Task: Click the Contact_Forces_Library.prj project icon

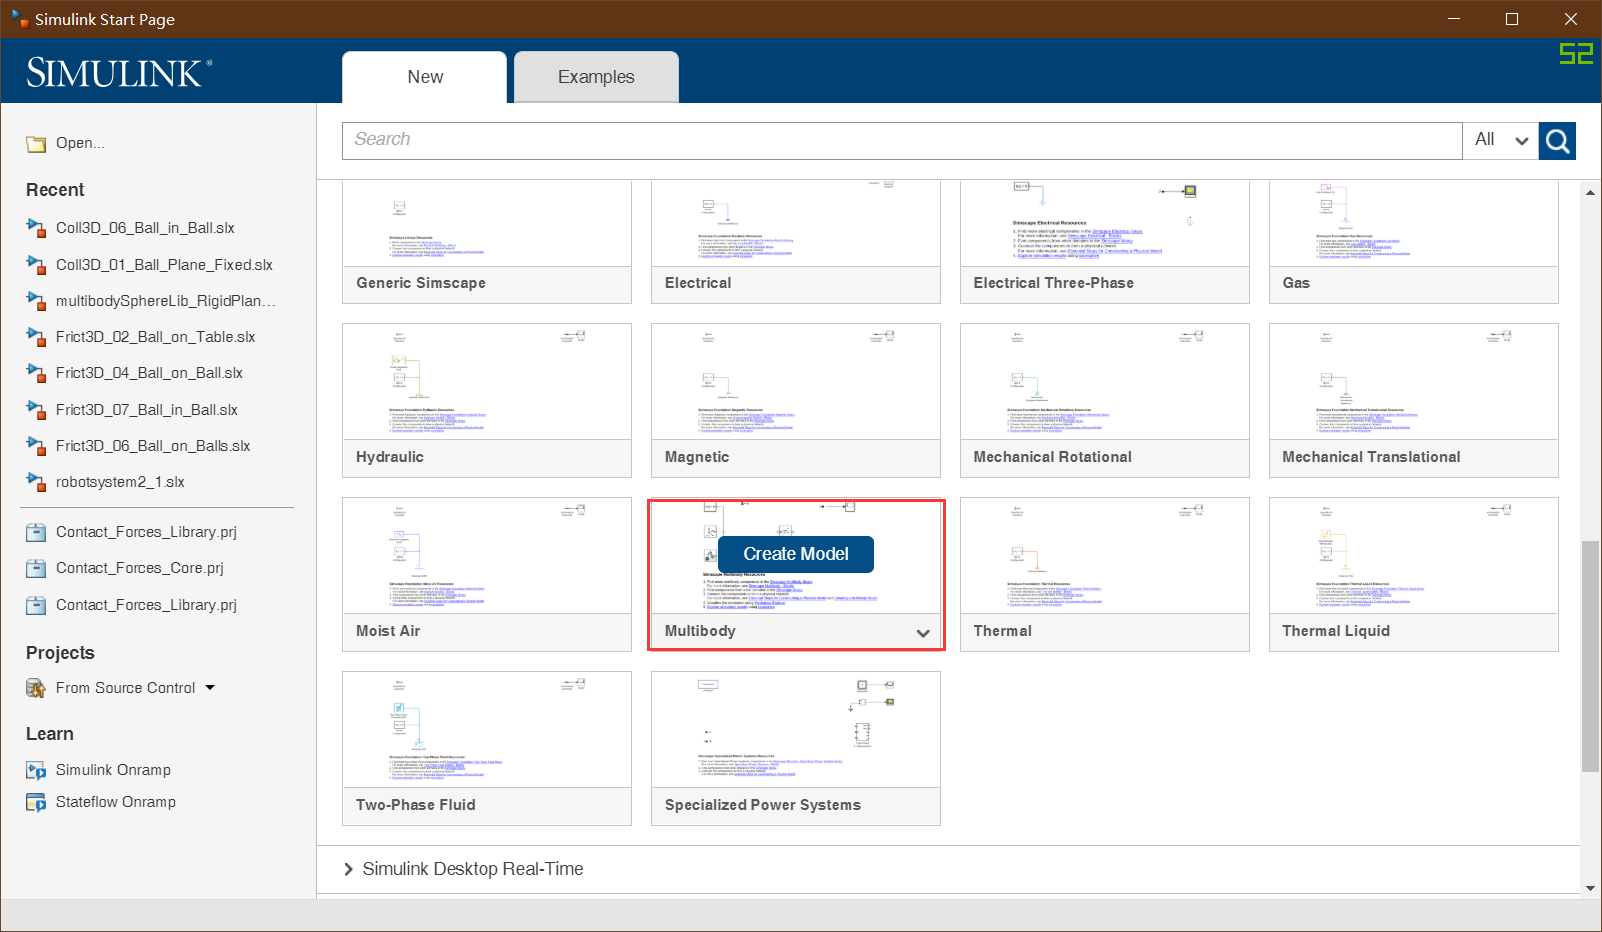Action: (x=35, y=531)
